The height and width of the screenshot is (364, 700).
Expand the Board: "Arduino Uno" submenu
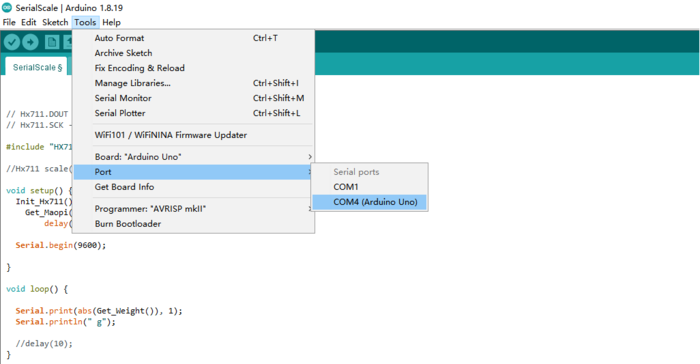(193, 157)
